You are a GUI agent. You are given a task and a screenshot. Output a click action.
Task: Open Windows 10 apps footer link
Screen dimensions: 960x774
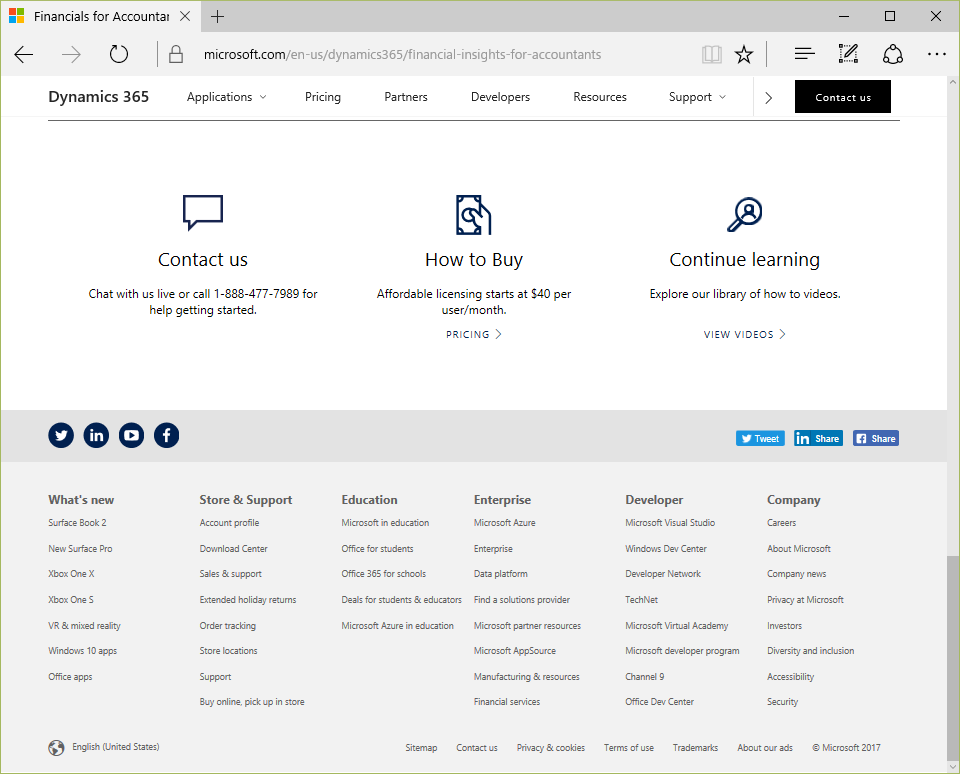pos(83,651)
